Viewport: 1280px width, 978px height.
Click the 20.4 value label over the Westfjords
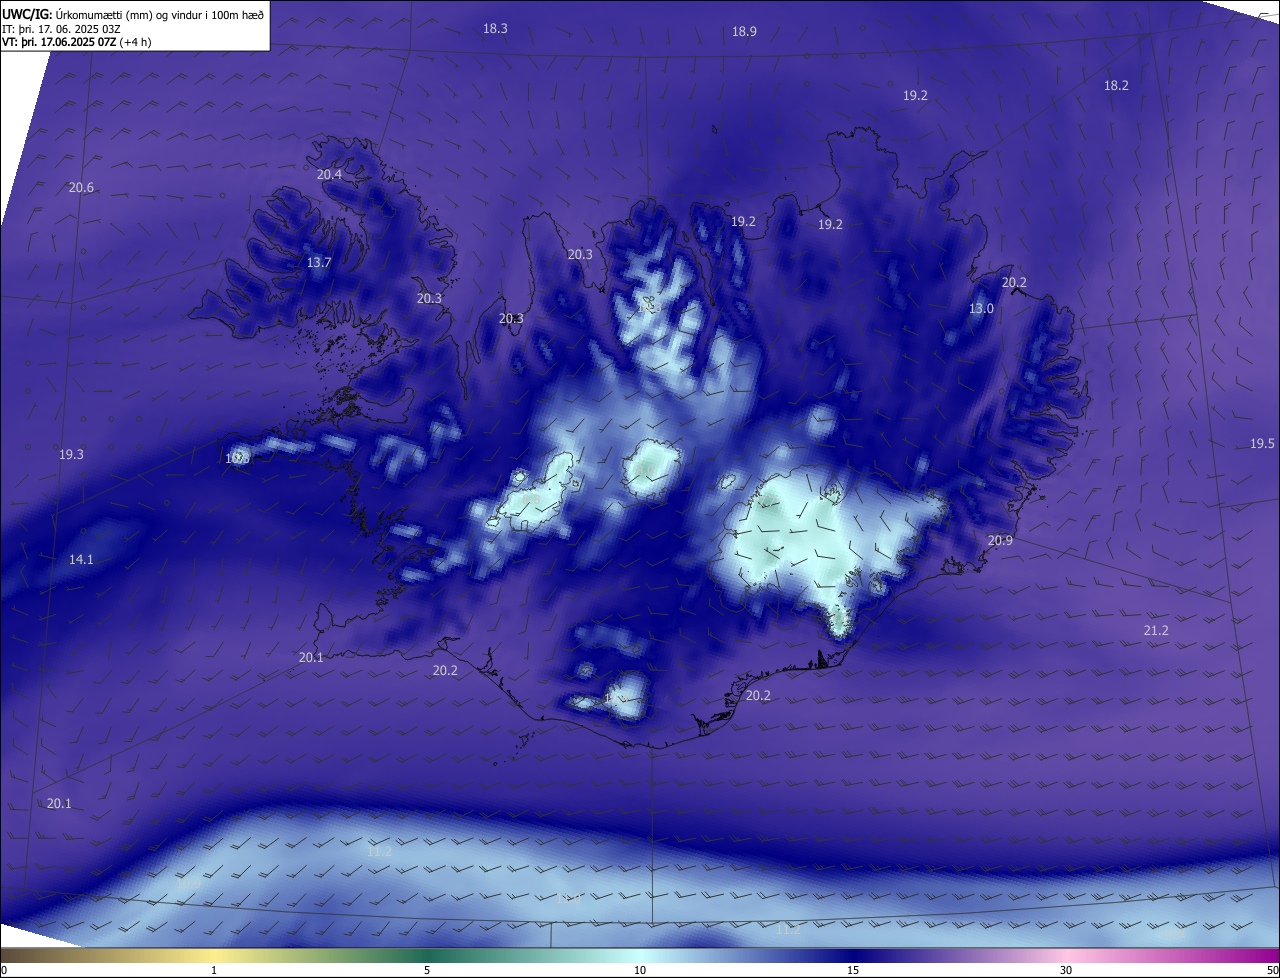click(x=329, y=175)
